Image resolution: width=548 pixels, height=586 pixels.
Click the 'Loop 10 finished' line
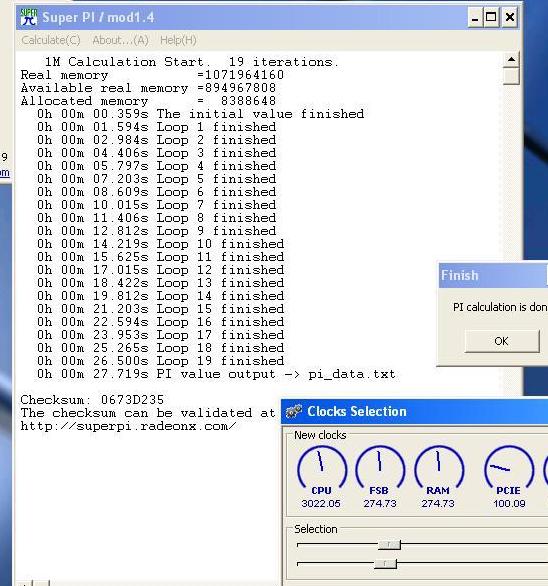pos(161,244)
